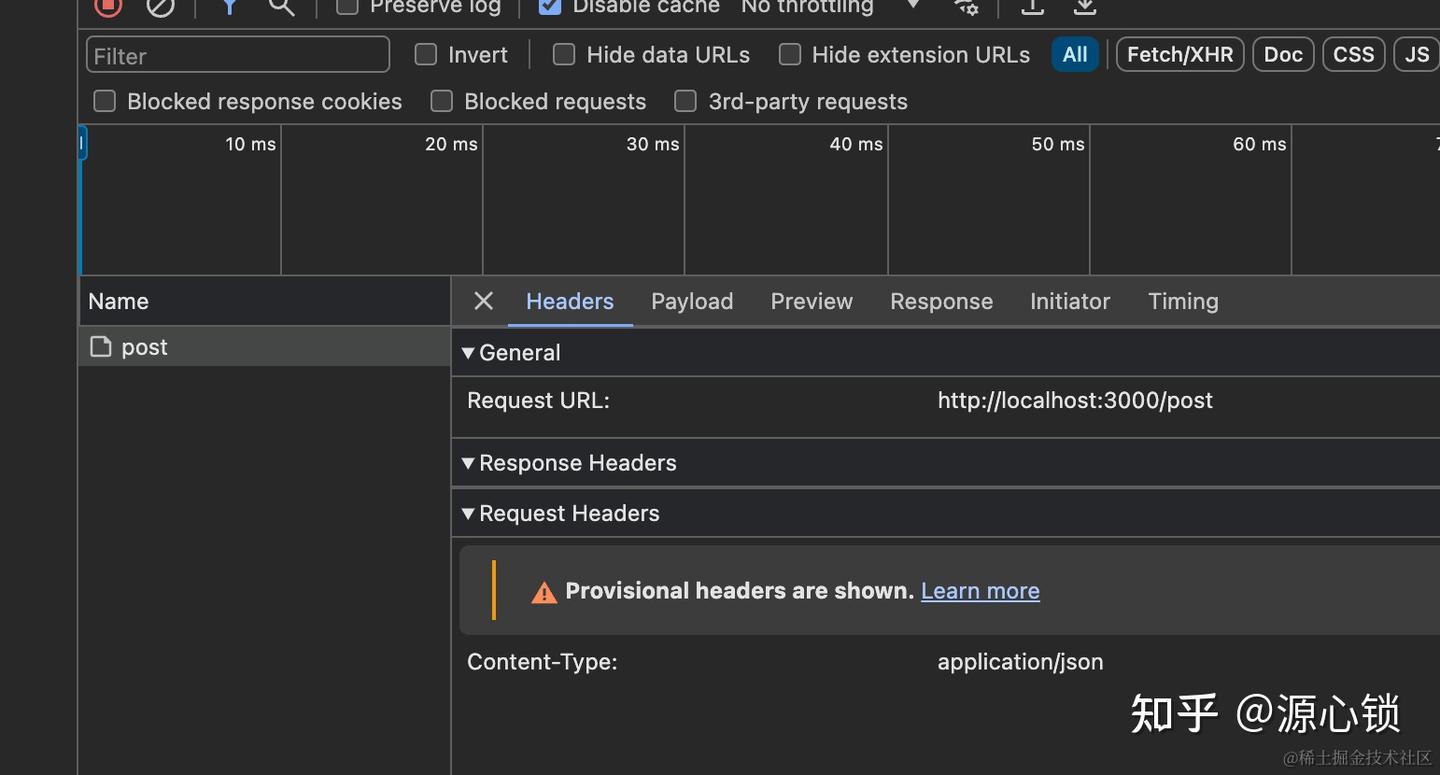Open the Learn more link

pyautogui.click(x=980, y=591)
